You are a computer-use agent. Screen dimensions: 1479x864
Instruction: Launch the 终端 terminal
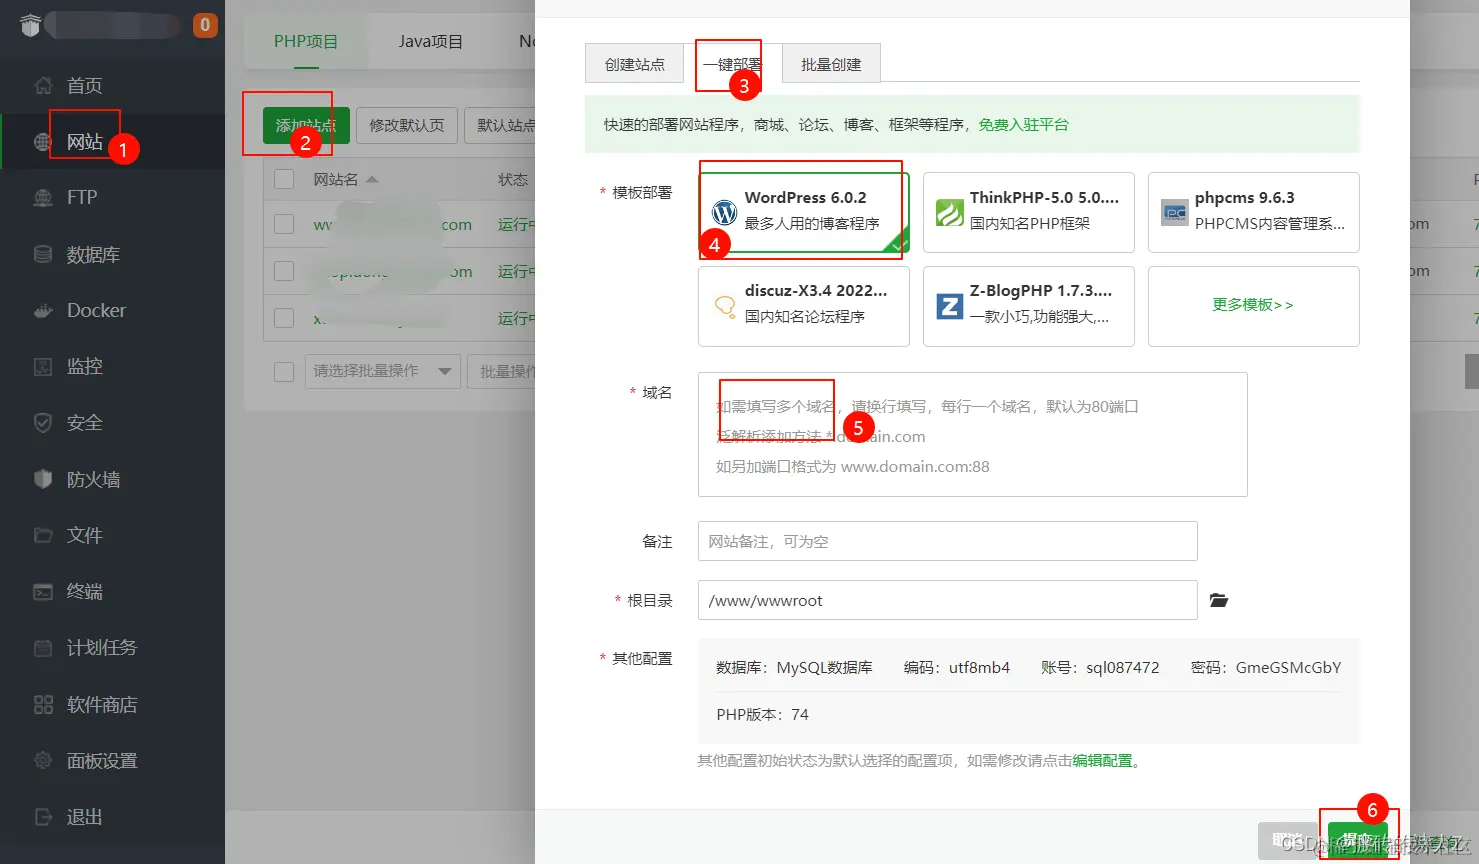pos(84,591)
